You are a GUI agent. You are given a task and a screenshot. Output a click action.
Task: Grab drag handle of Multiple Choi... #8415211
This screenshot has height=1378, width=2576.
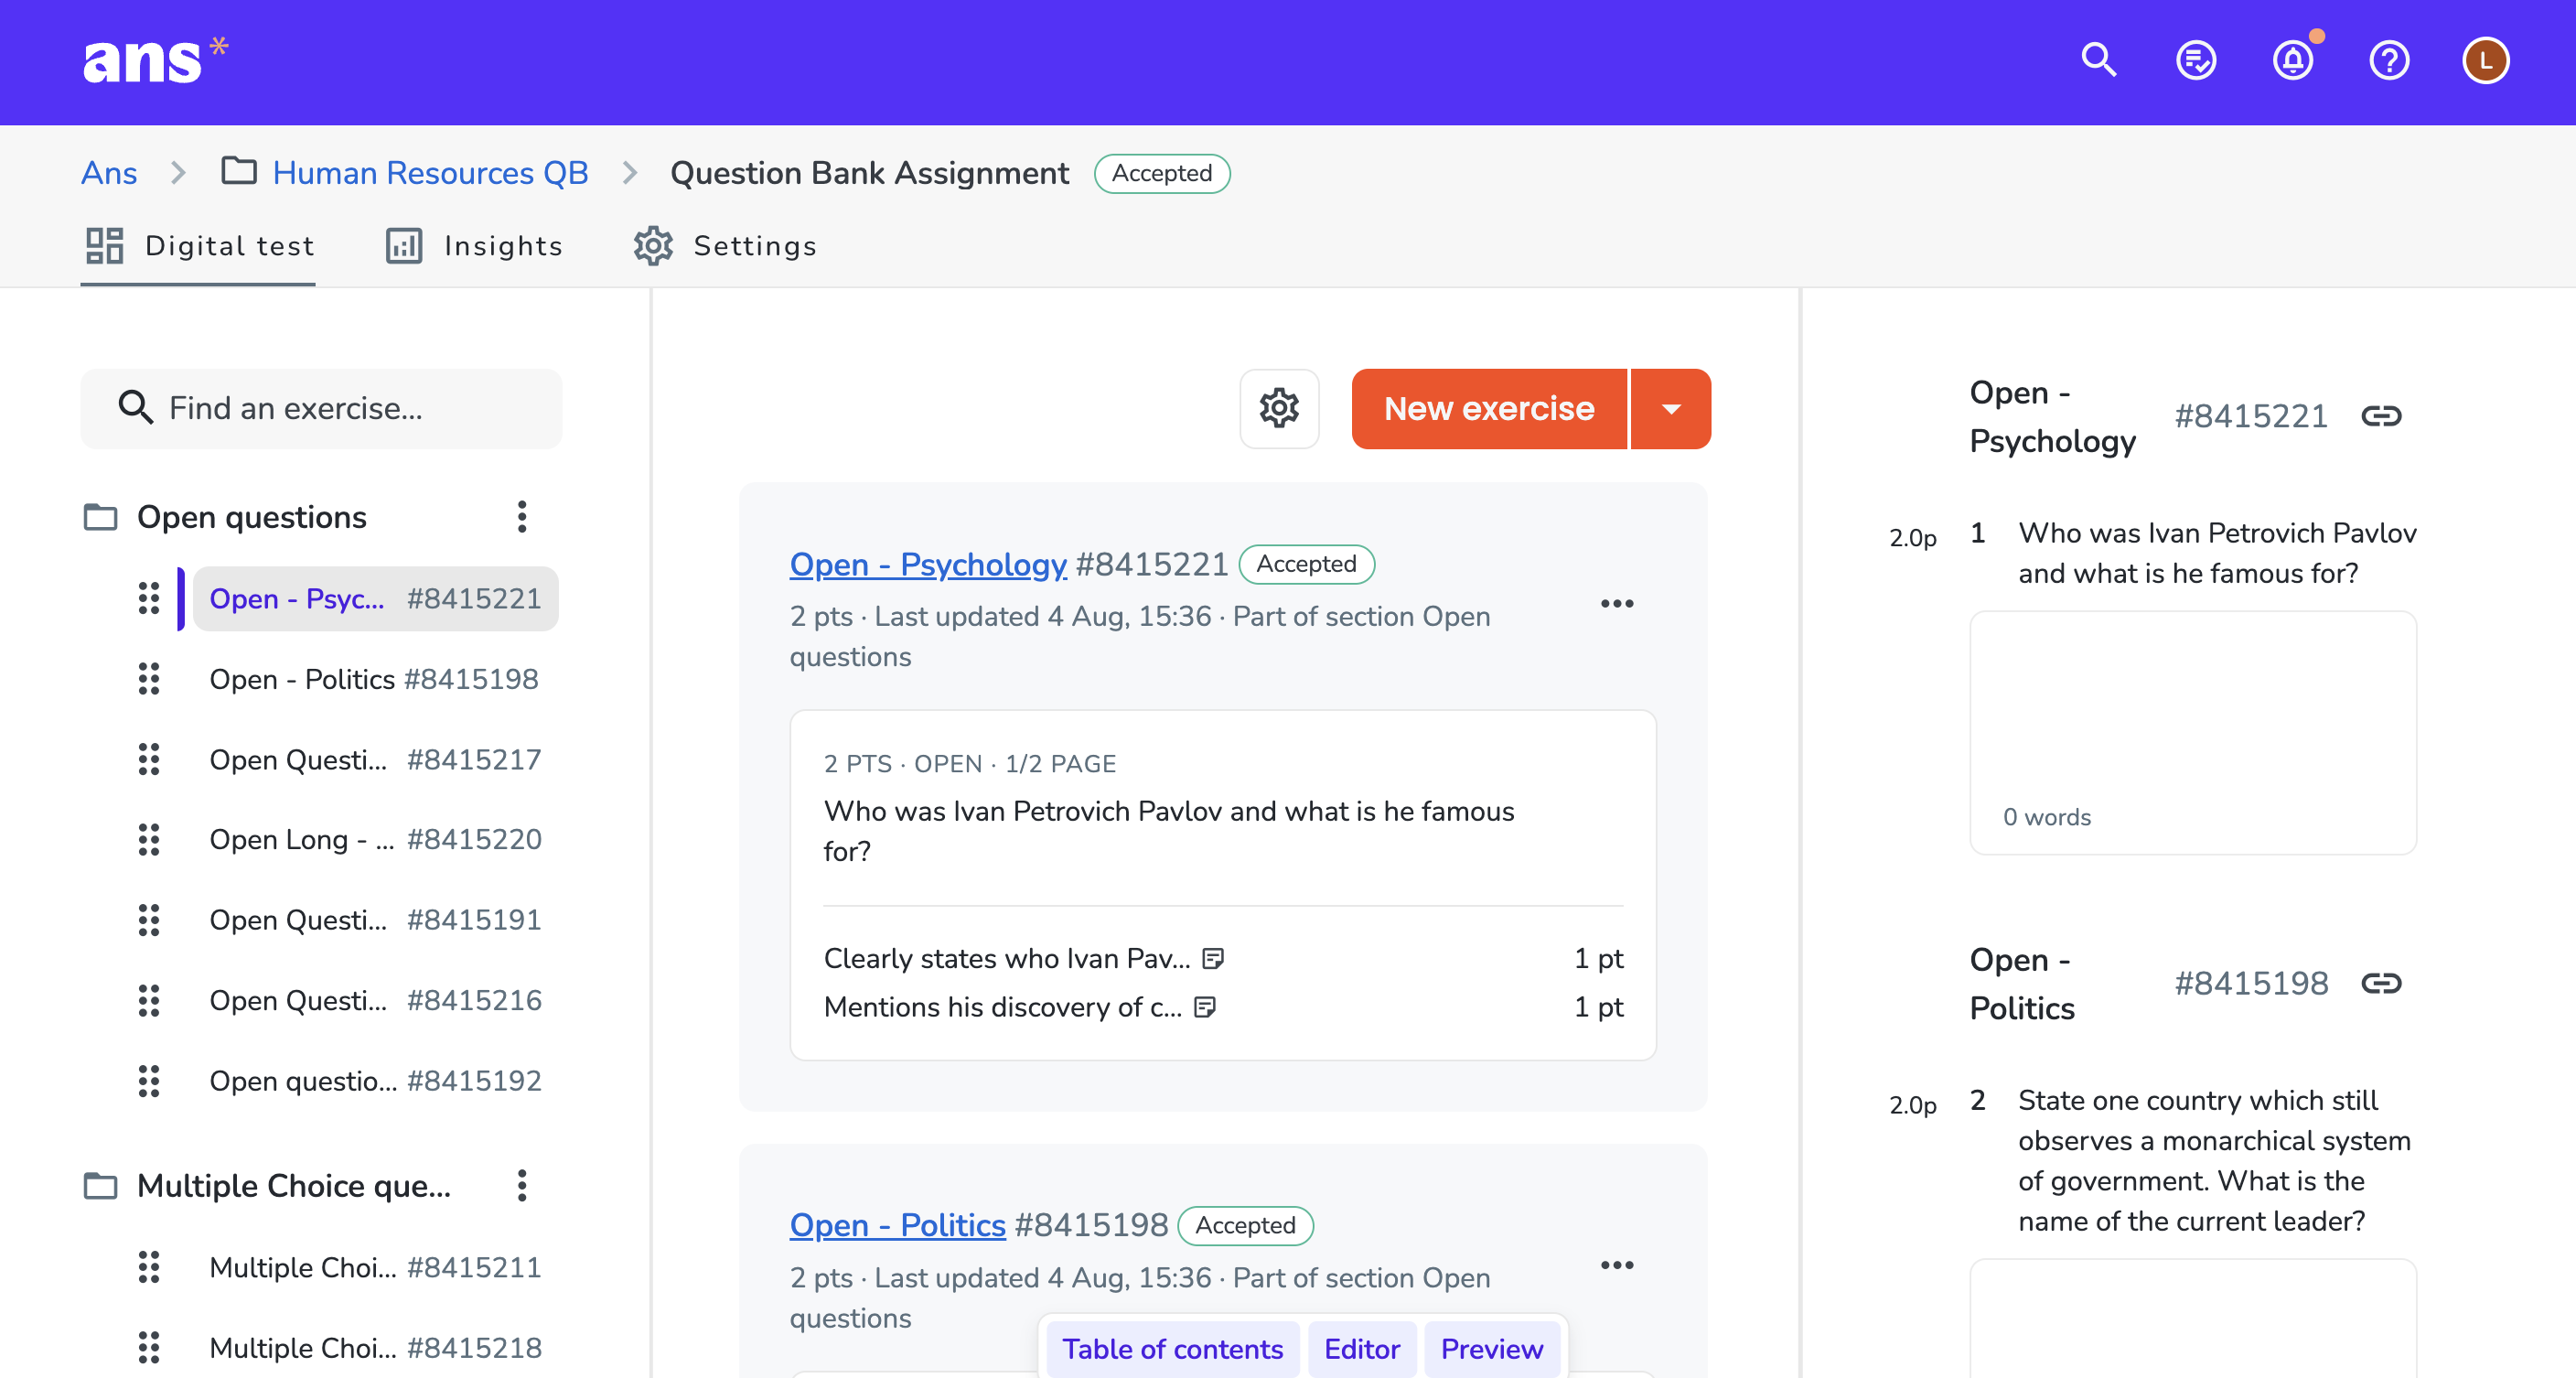click(149, 1267)
